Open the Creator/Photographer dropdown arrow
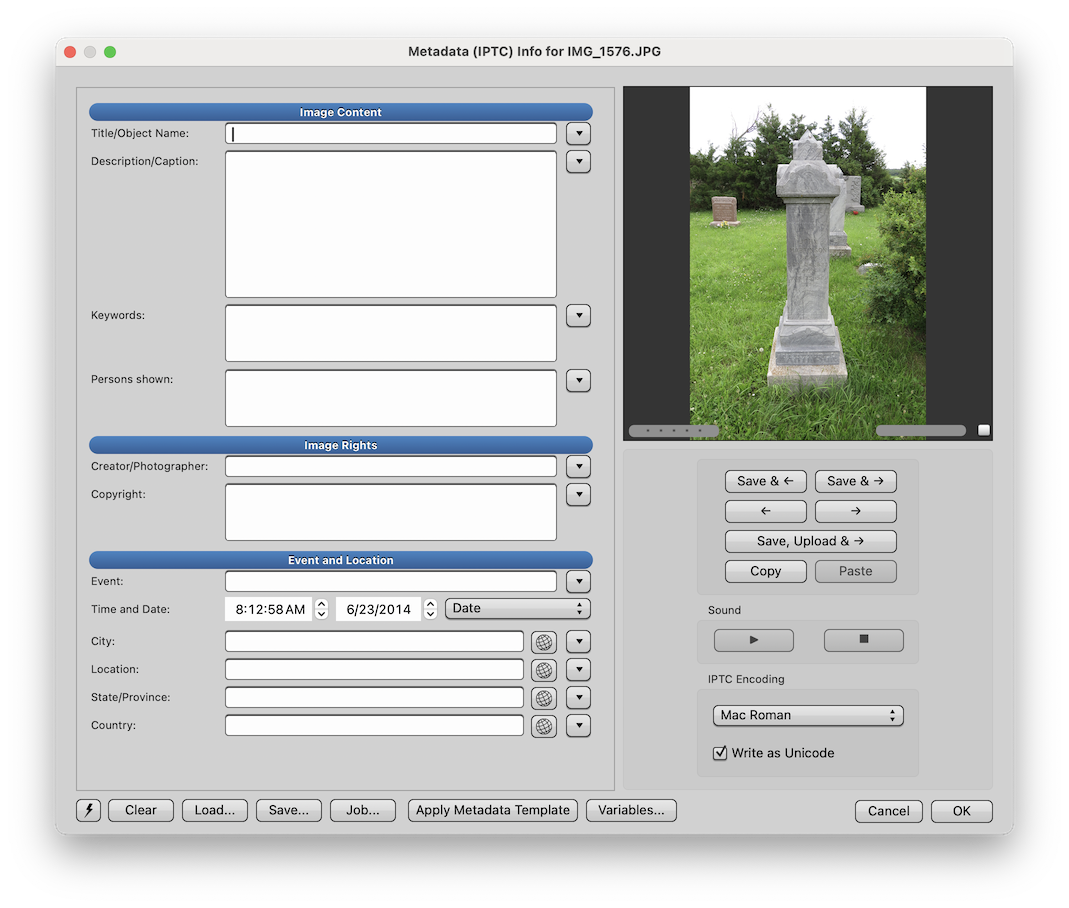 578,467
